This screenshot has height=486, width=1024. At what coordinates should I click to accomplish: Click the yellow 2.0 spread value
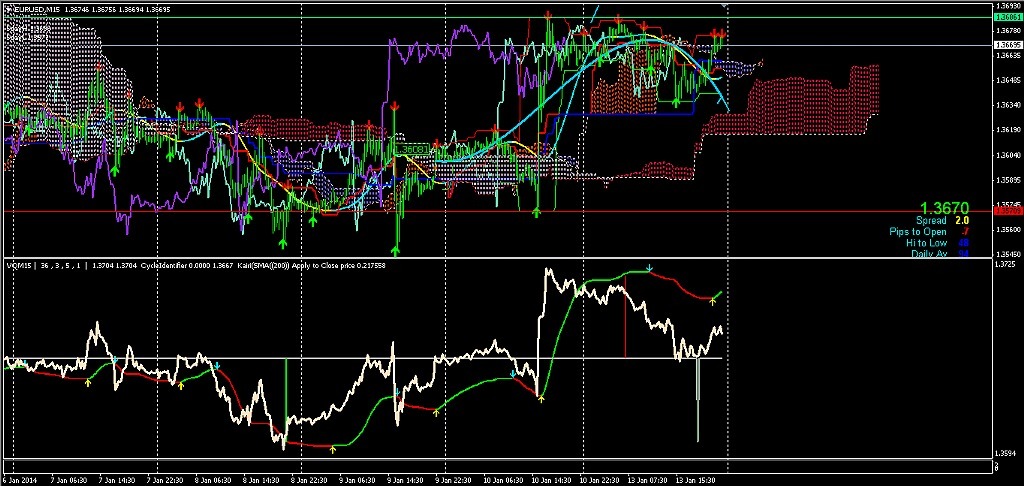coord(963,221)
